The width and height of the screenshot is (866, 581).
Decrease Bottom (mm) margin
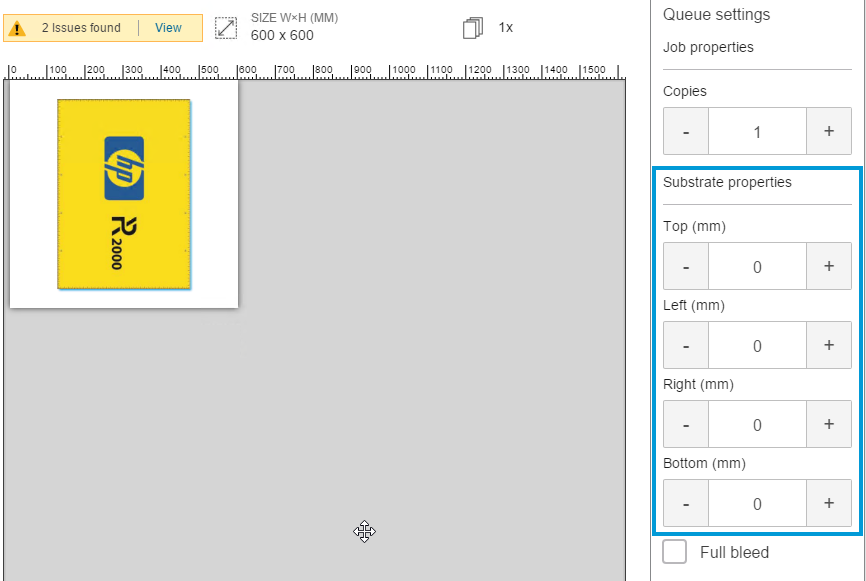[x=686, y=503]
